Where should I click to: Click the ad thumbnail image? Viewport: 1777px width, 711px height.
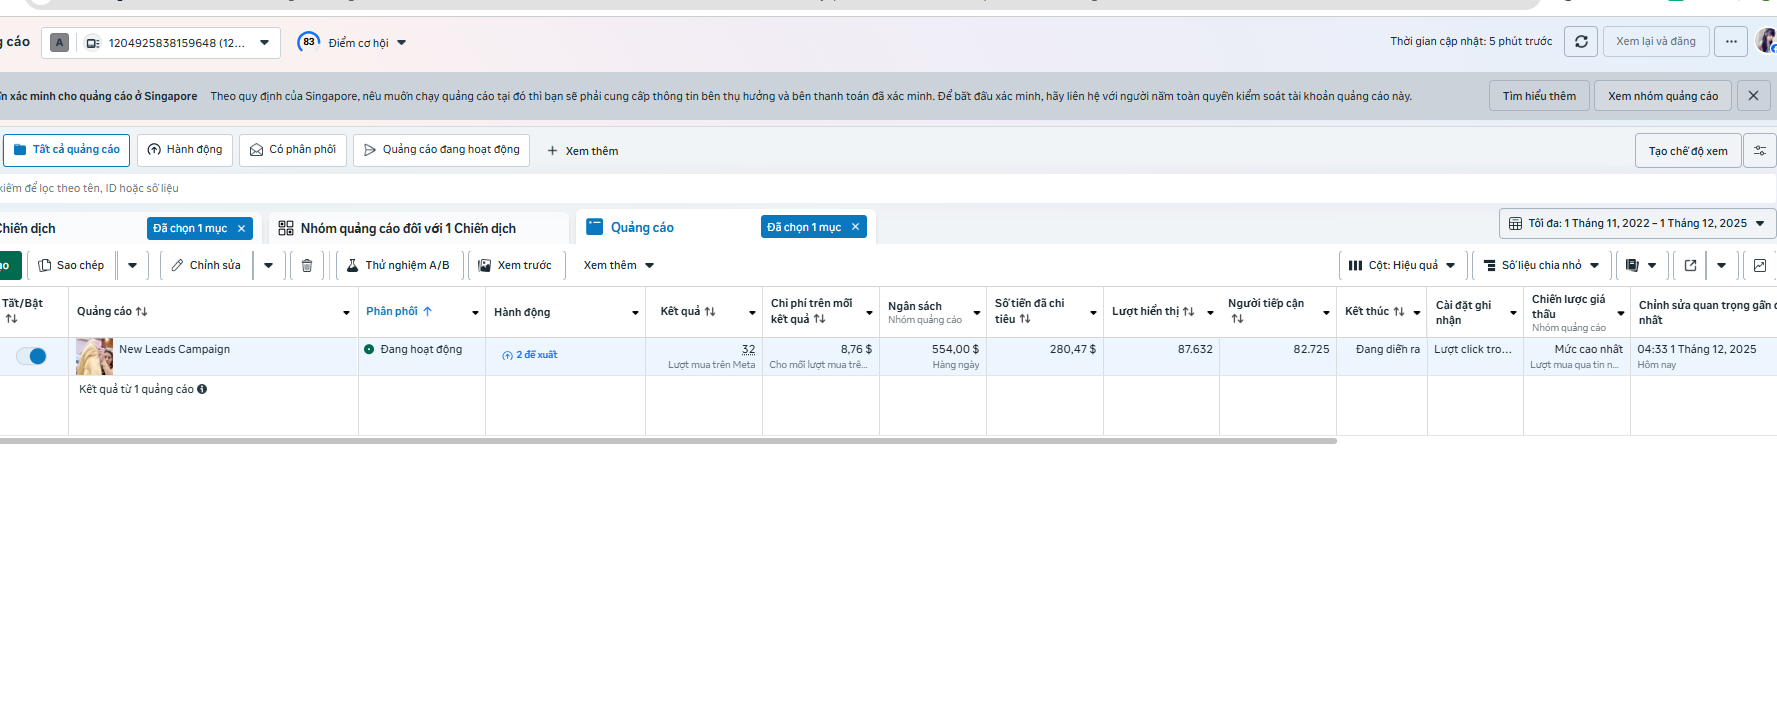95,356
